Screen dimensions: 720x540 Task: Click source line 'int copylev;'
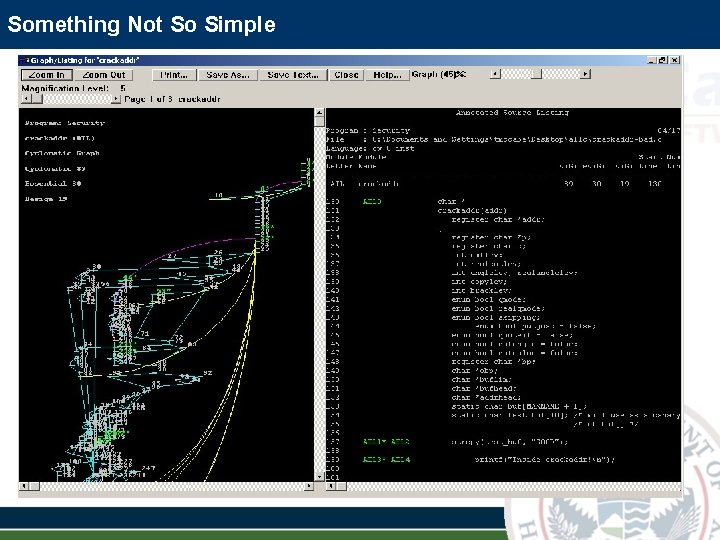click(x=479, y=281)
